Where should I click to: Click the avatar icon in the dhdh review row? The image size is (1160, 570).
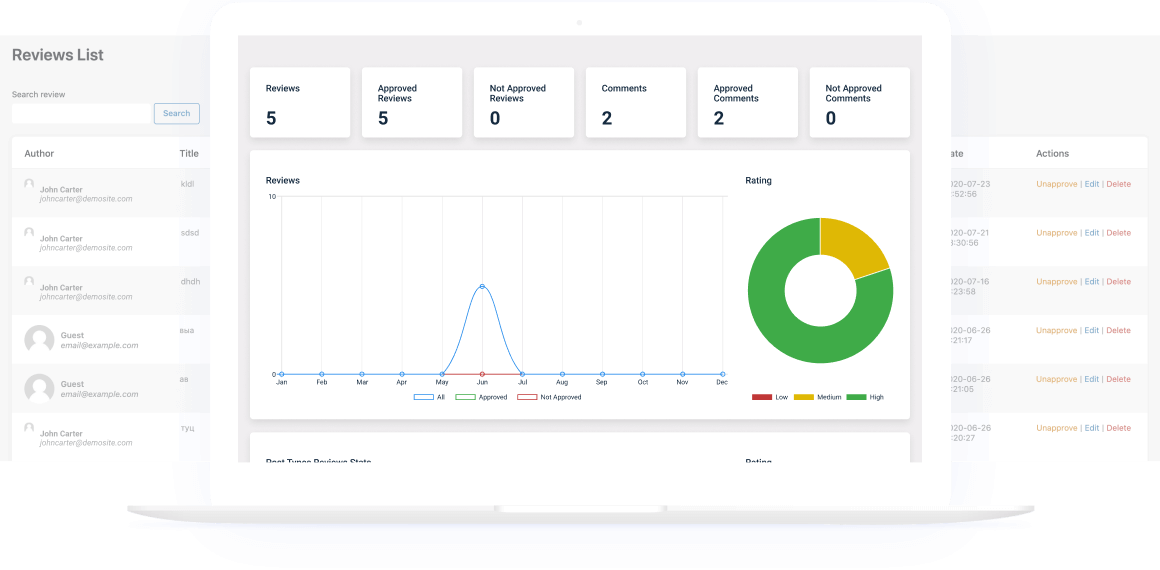tap(29, 281)
